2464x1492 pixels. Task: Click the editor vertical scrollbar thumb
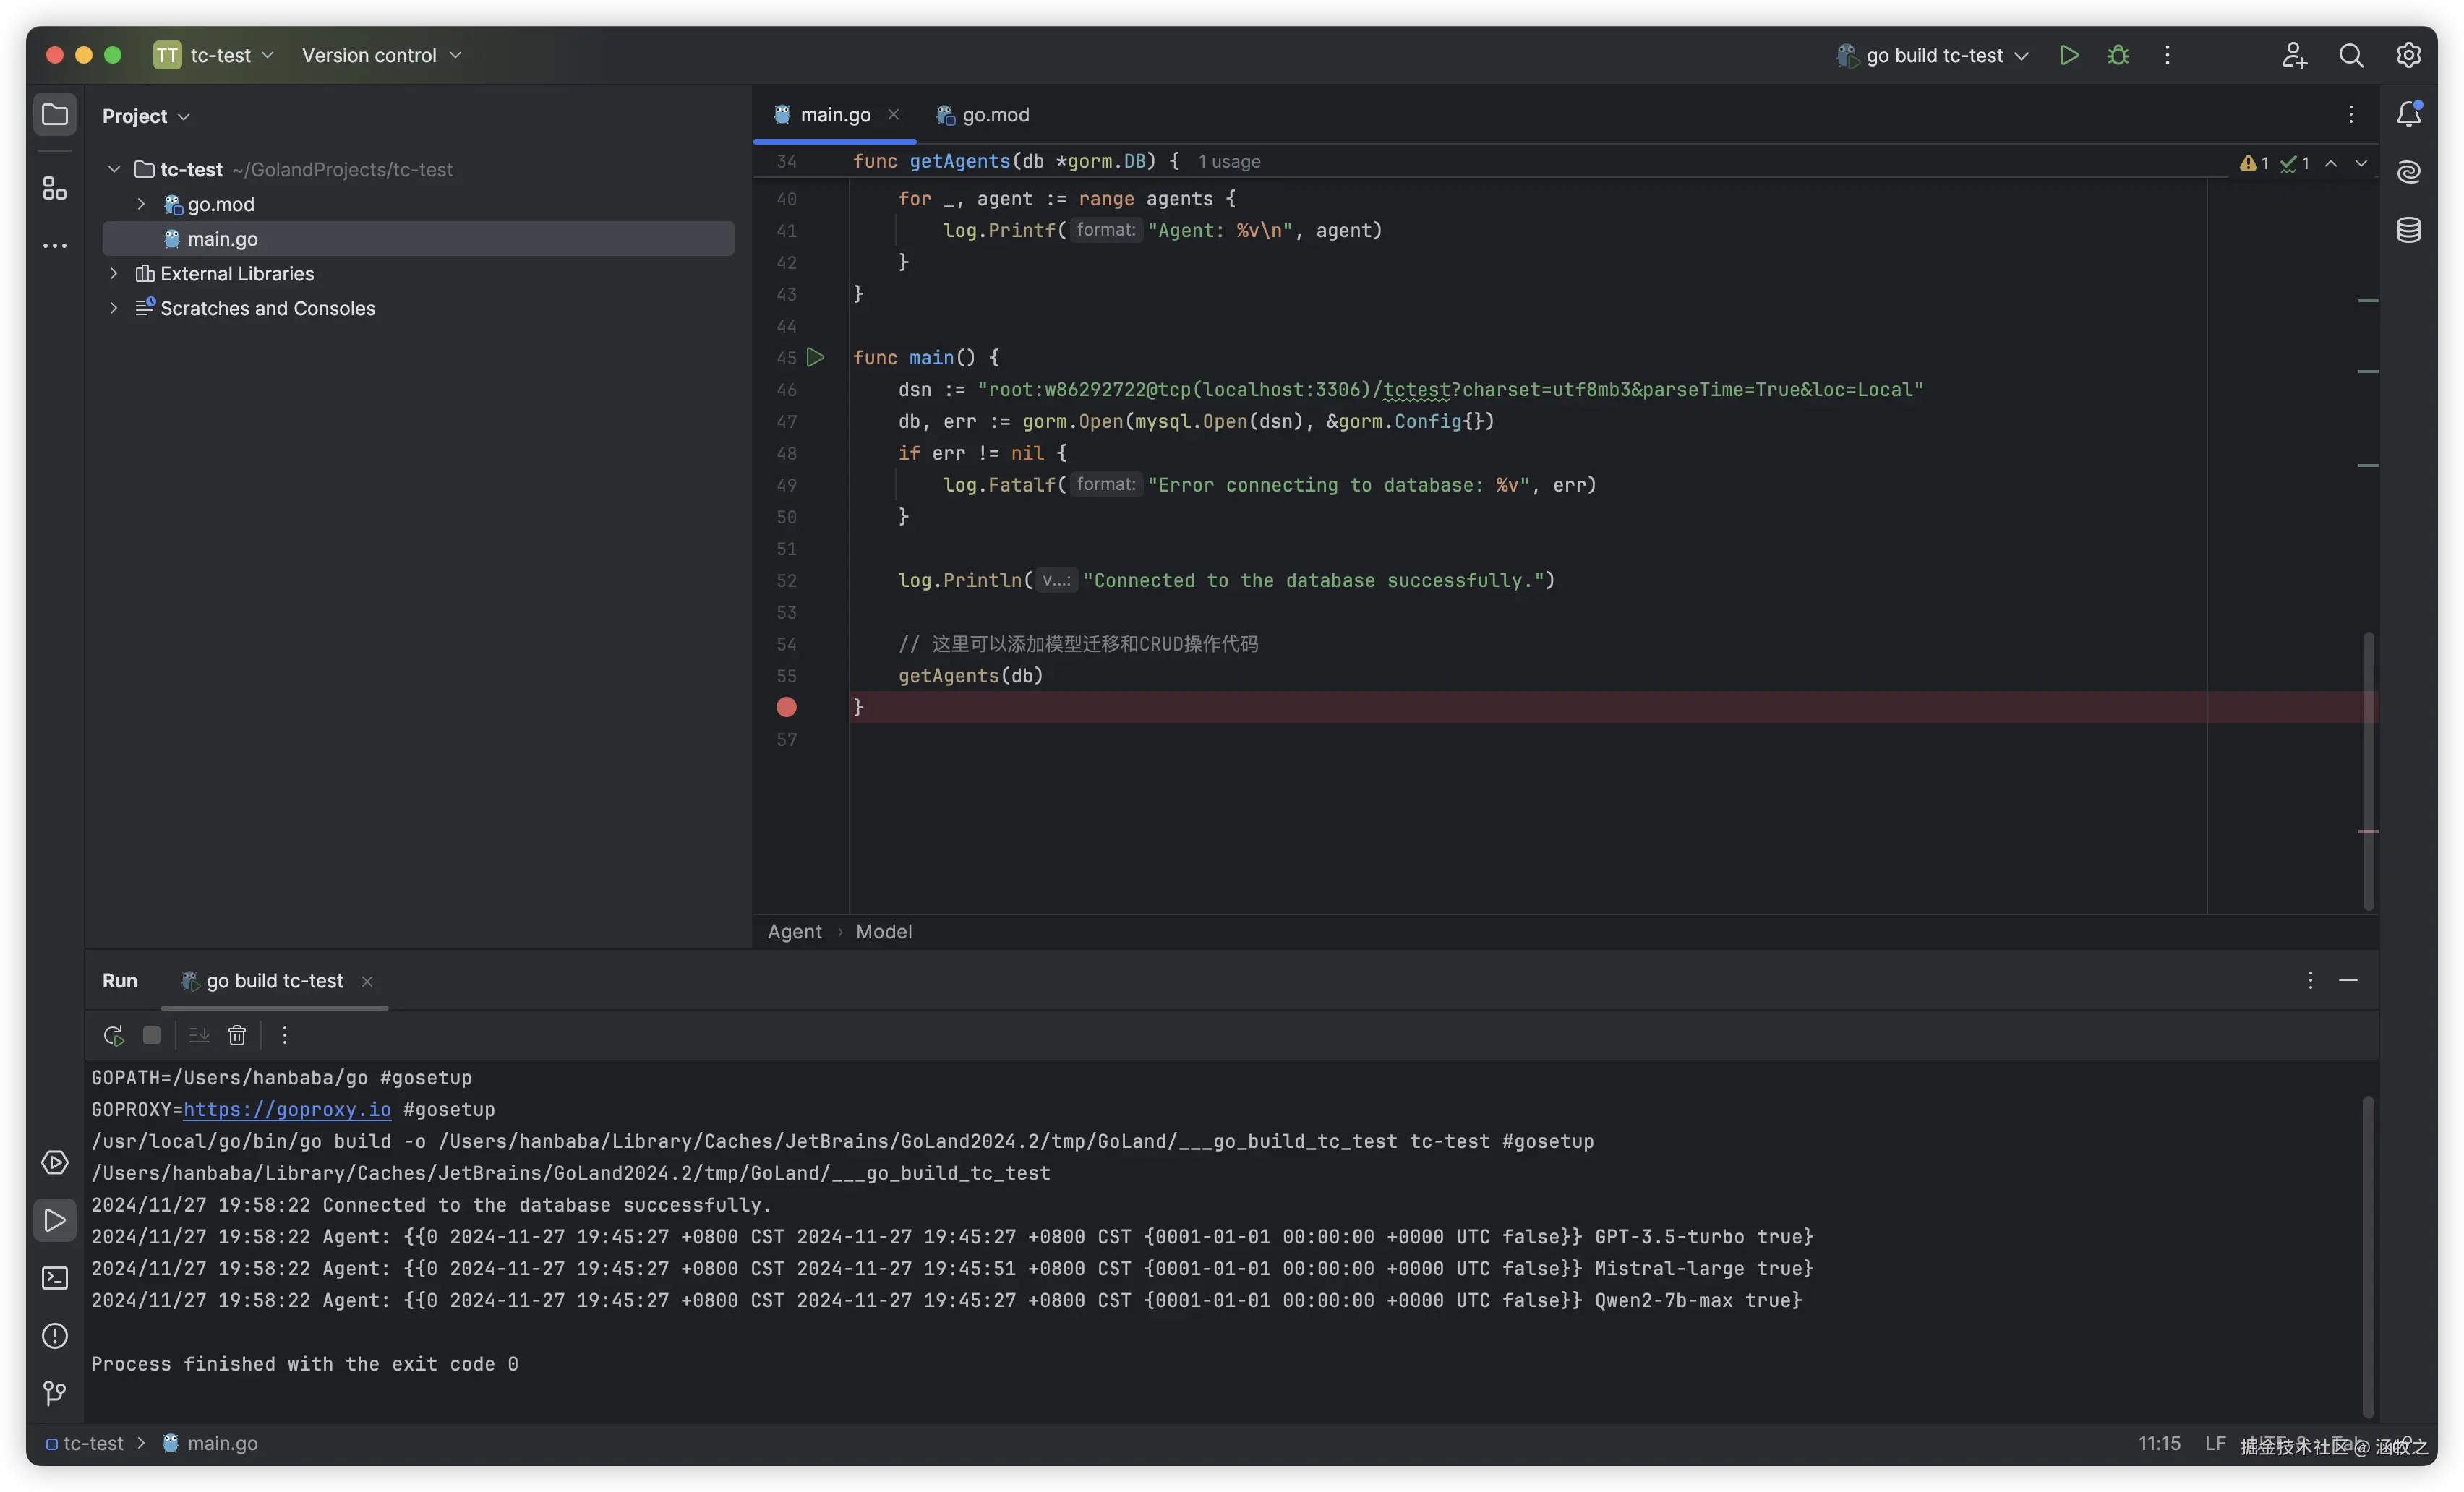pyautogui.click(x=2368, y=770)
